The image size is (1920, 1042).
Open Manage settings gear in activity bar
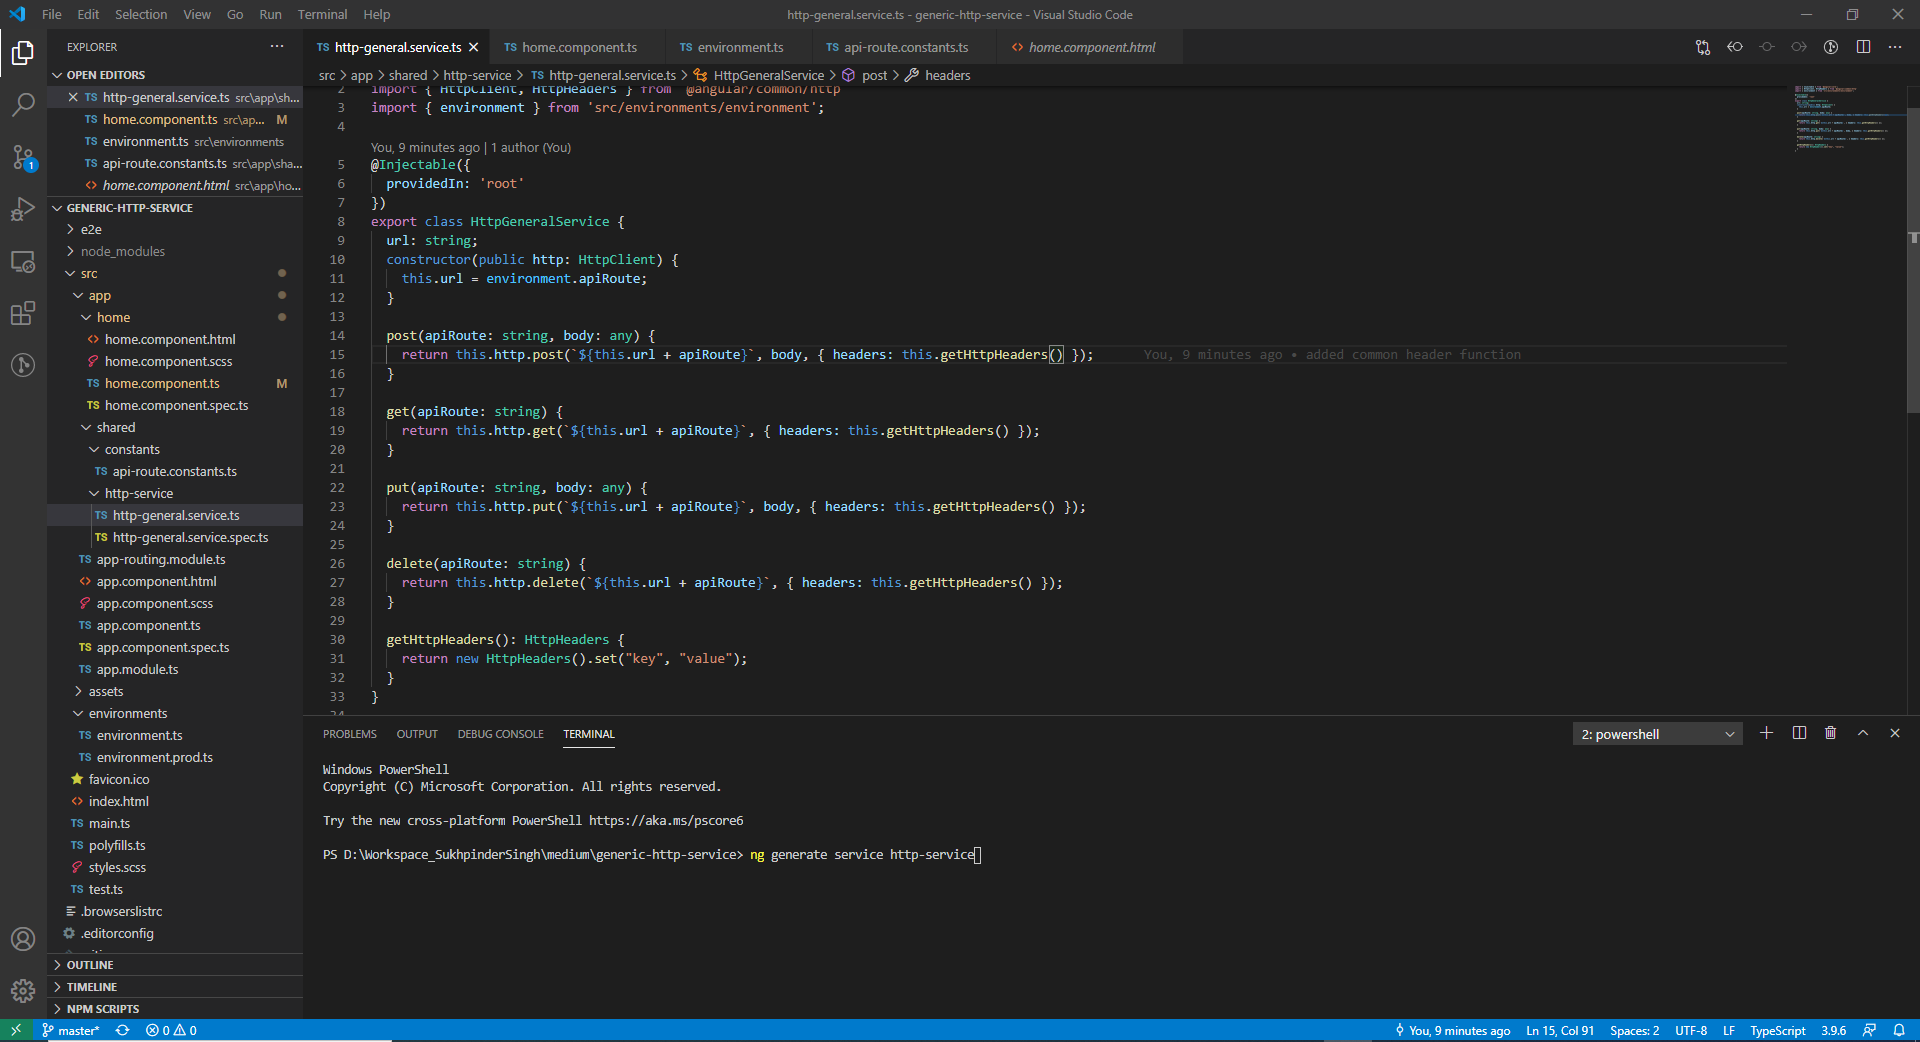pos(22,991)
